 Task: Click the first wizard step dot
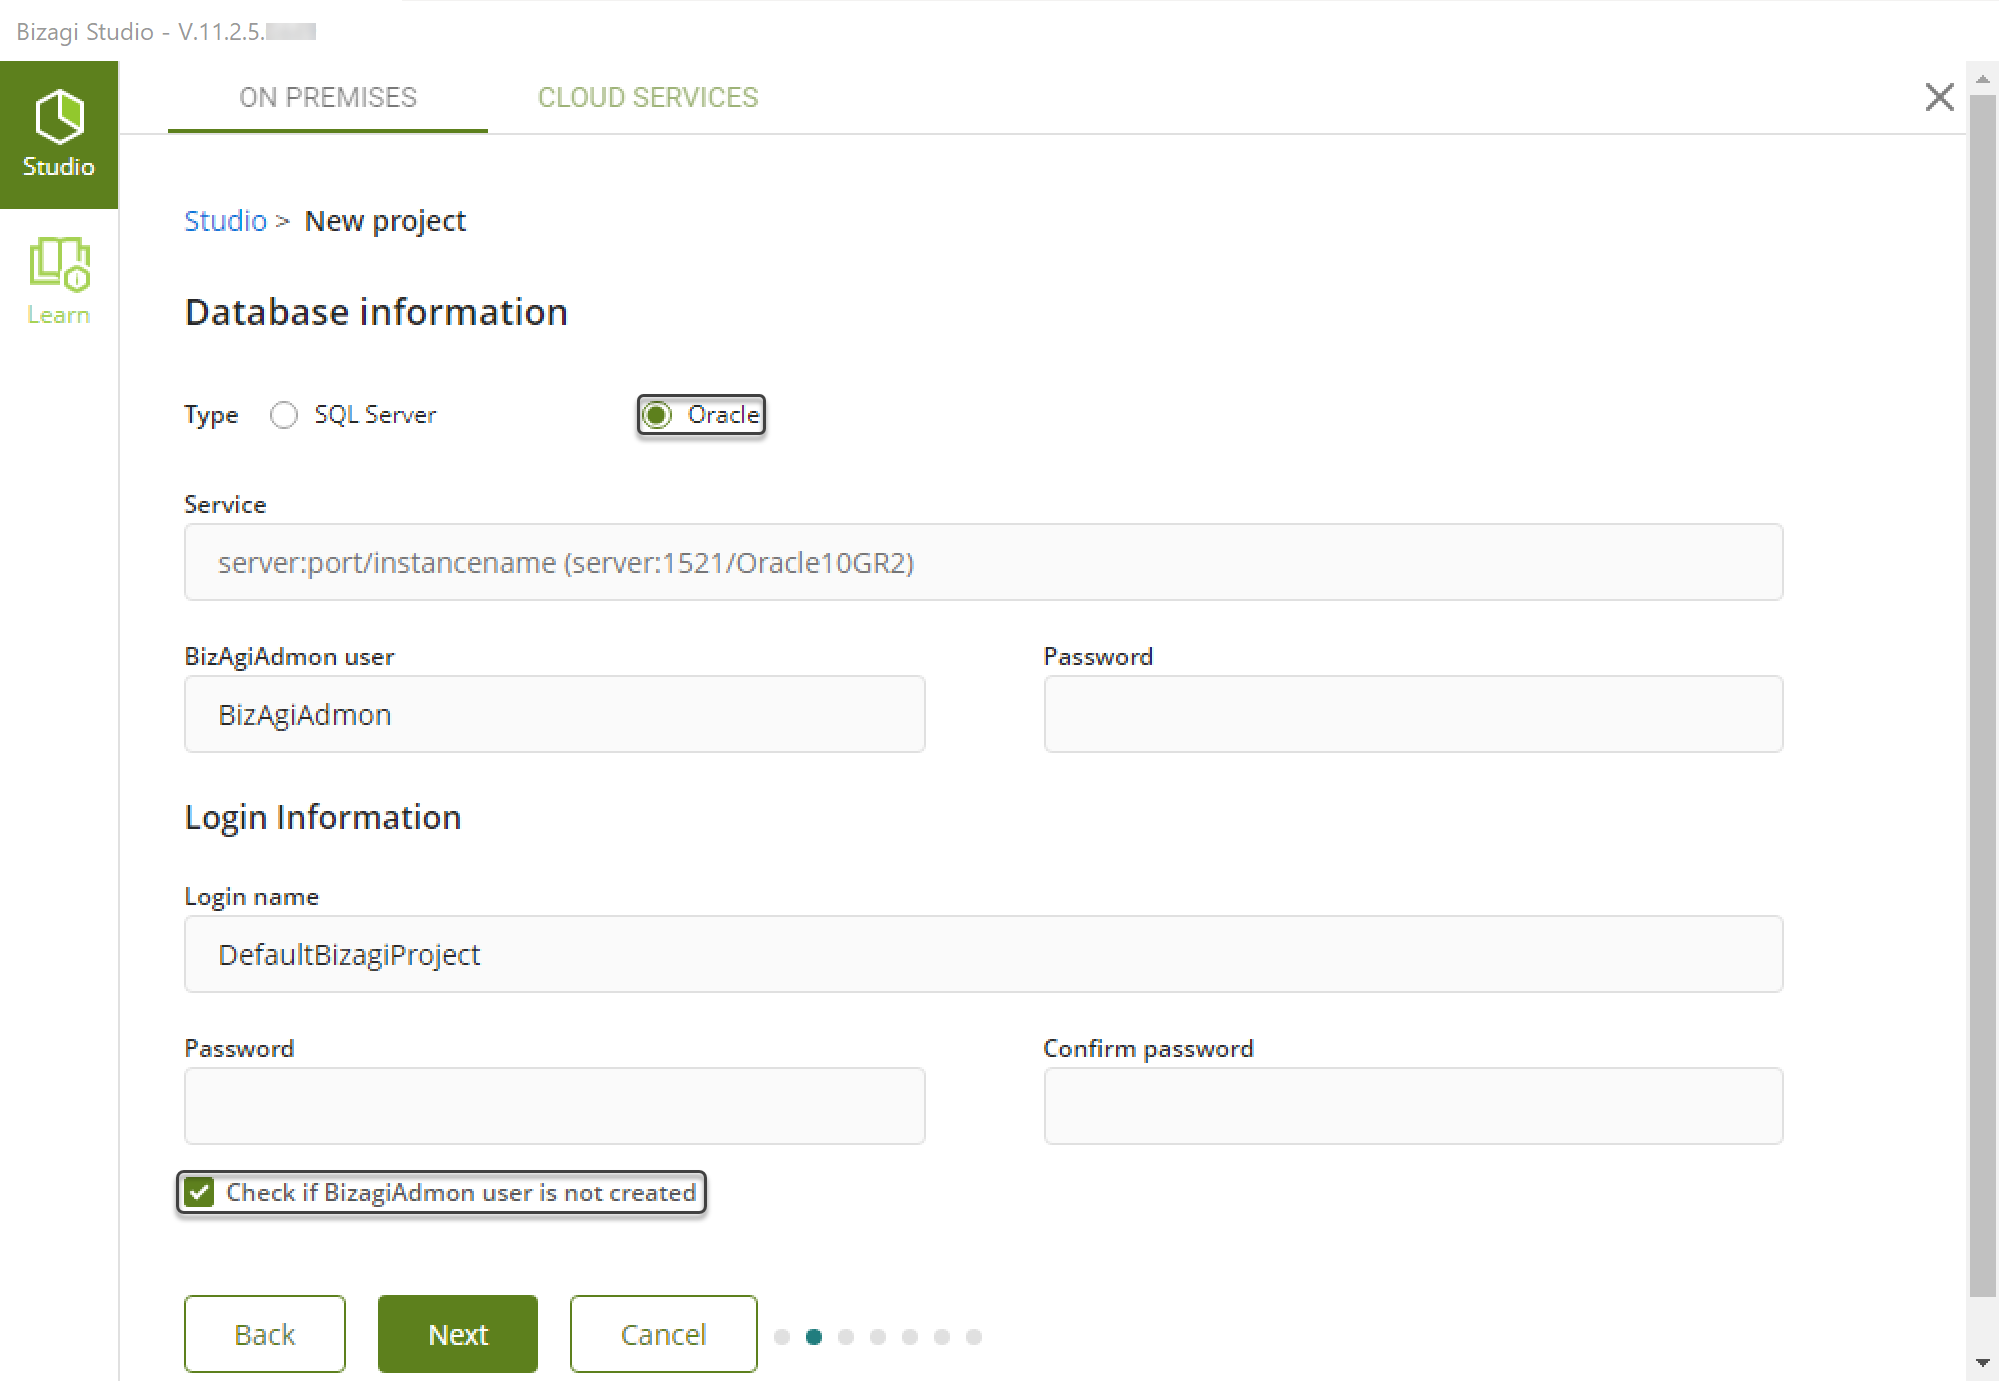(782, 1337)
